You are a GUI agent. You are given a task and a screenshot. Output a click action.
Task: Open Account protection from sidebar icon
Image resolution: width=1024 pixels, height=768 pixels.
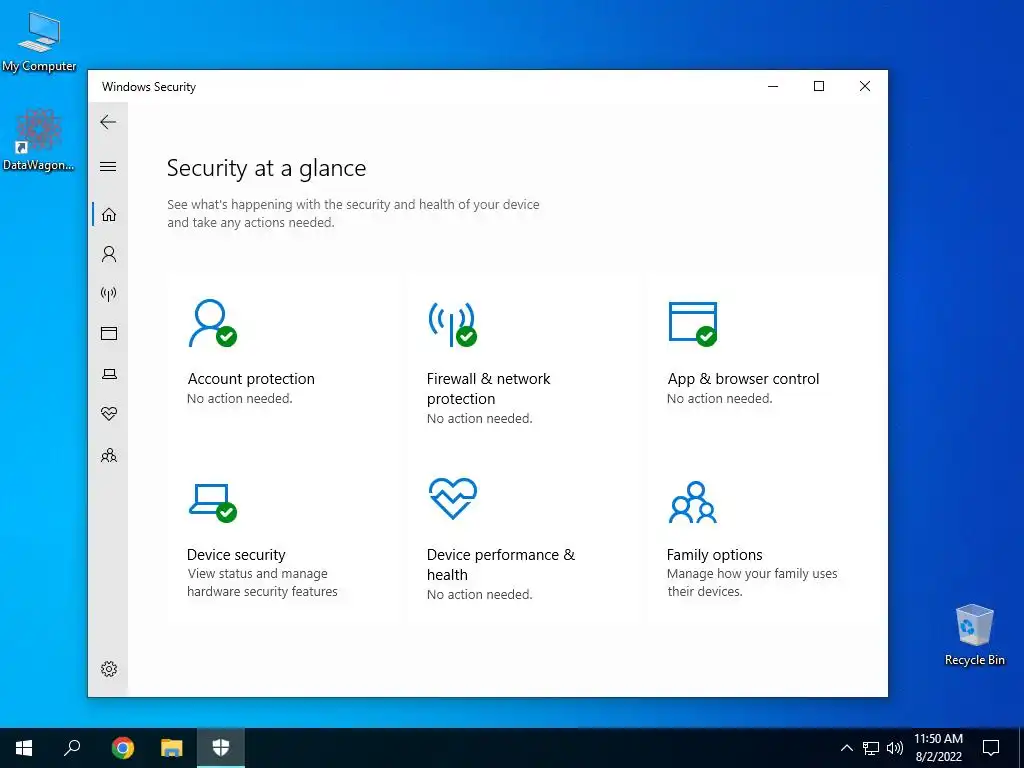(109, 254)
